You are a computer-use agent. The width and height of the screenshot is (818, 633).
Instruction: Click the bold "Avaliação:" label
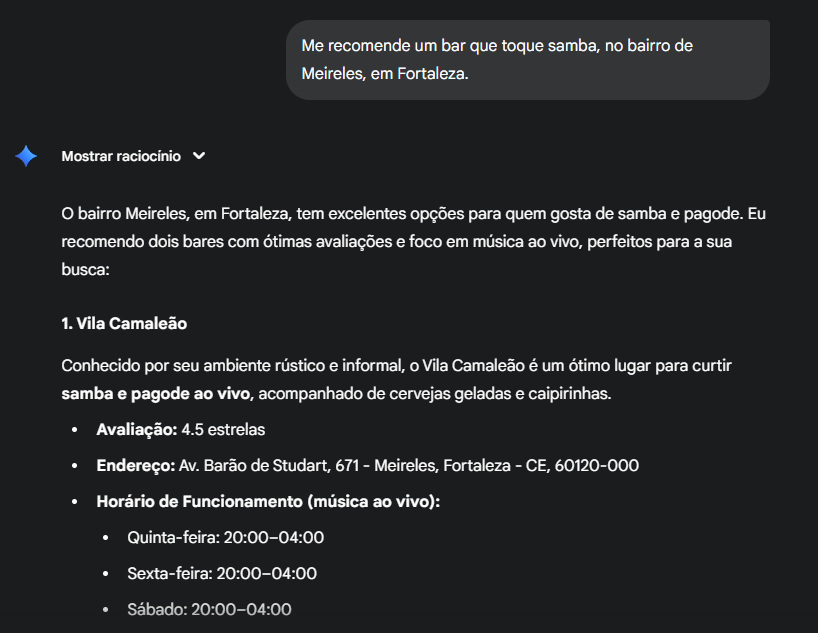(136, 429)
